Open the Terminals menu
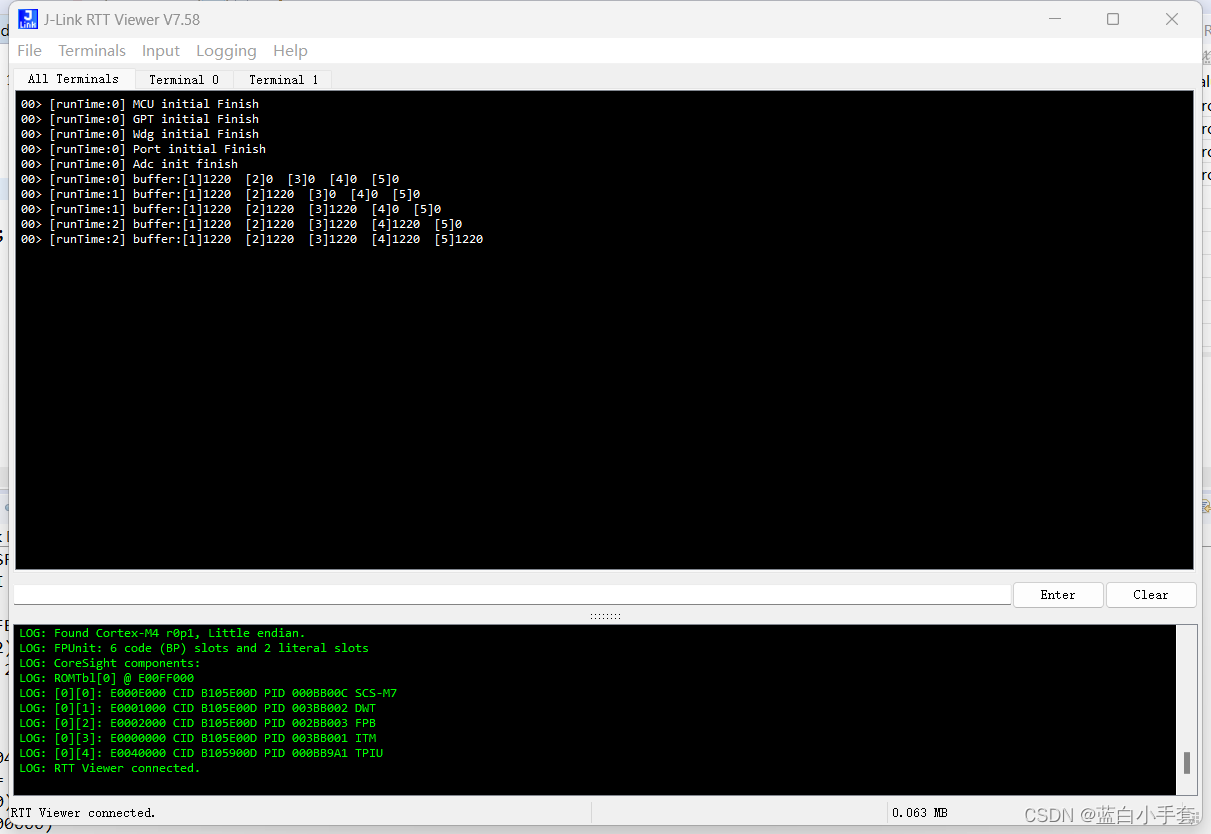Image resolution: width=1211 pixels, height=834 pixels. tap(92, 50)
